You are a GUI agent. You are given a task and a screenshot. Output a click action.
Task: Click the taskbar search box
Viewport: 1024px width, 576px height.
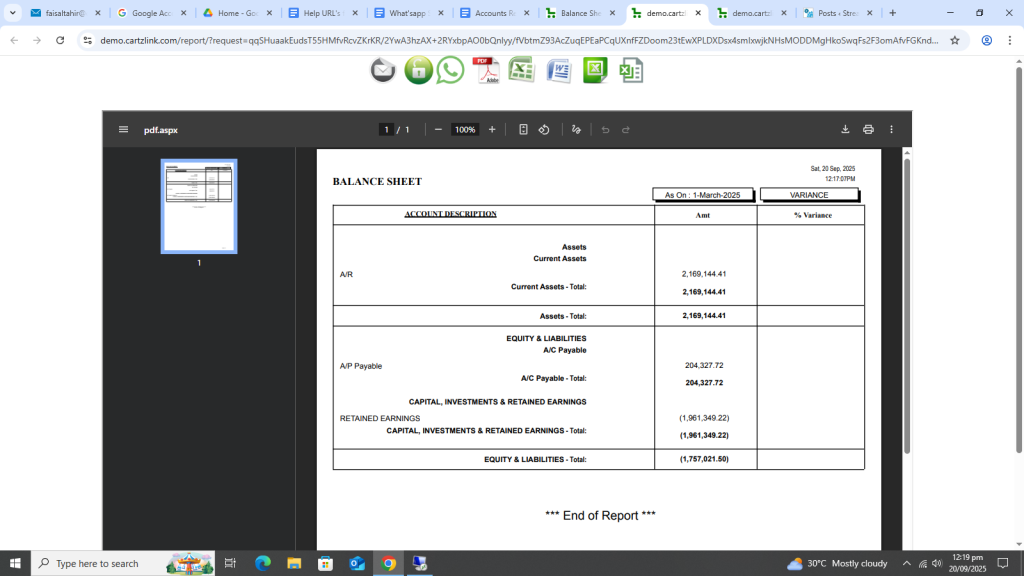pos(123,563)
